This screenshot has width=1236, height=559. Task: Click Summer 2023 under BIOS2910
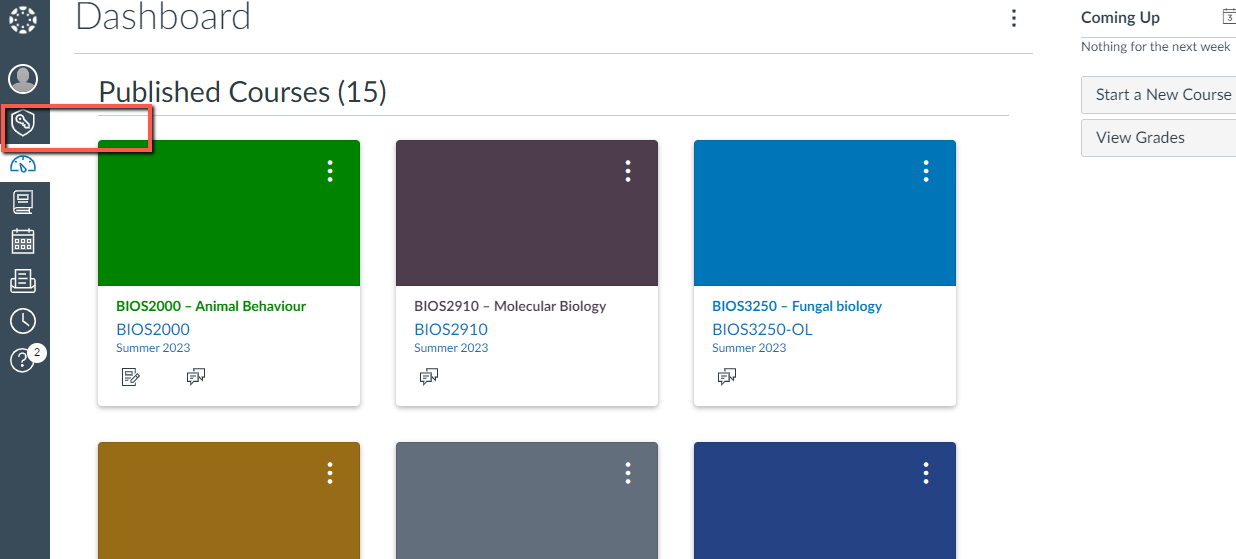(x=451, y=348)
